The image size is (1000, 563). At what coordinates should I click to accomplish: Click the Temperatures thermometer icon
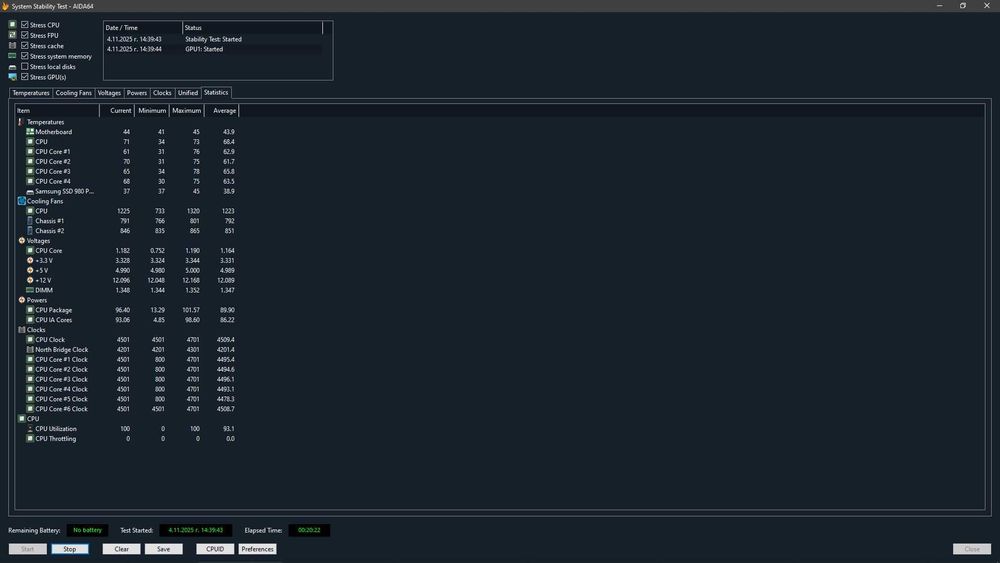pyautogui.click(x=21, y=122)
